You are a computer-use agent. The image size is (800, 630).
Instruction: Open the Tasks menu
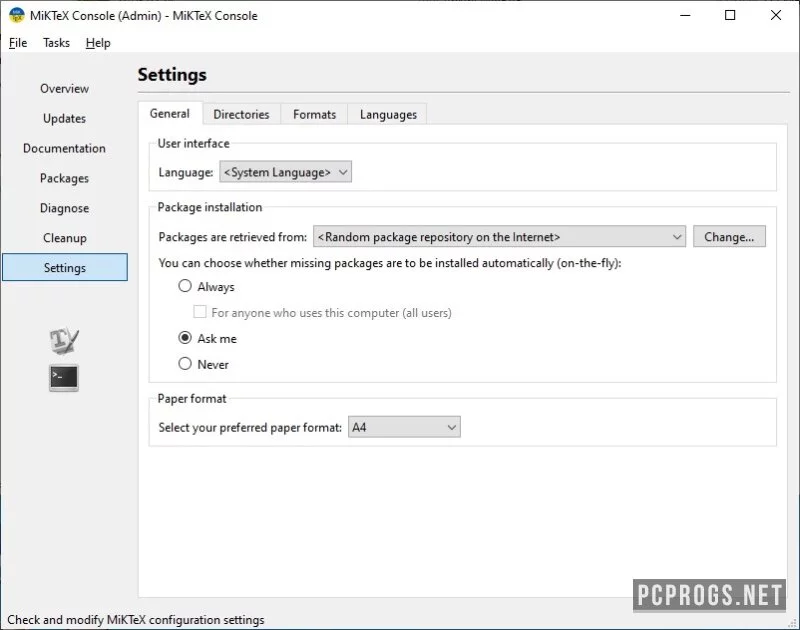(x=56, y=43)
